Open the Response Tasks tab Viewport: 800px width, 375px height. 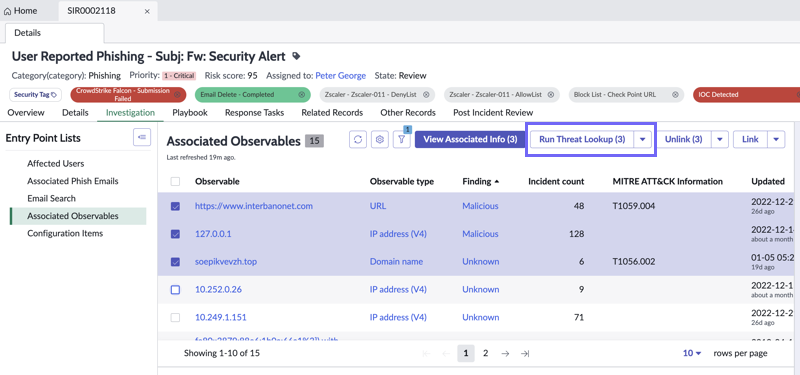(x=255, y=112)
